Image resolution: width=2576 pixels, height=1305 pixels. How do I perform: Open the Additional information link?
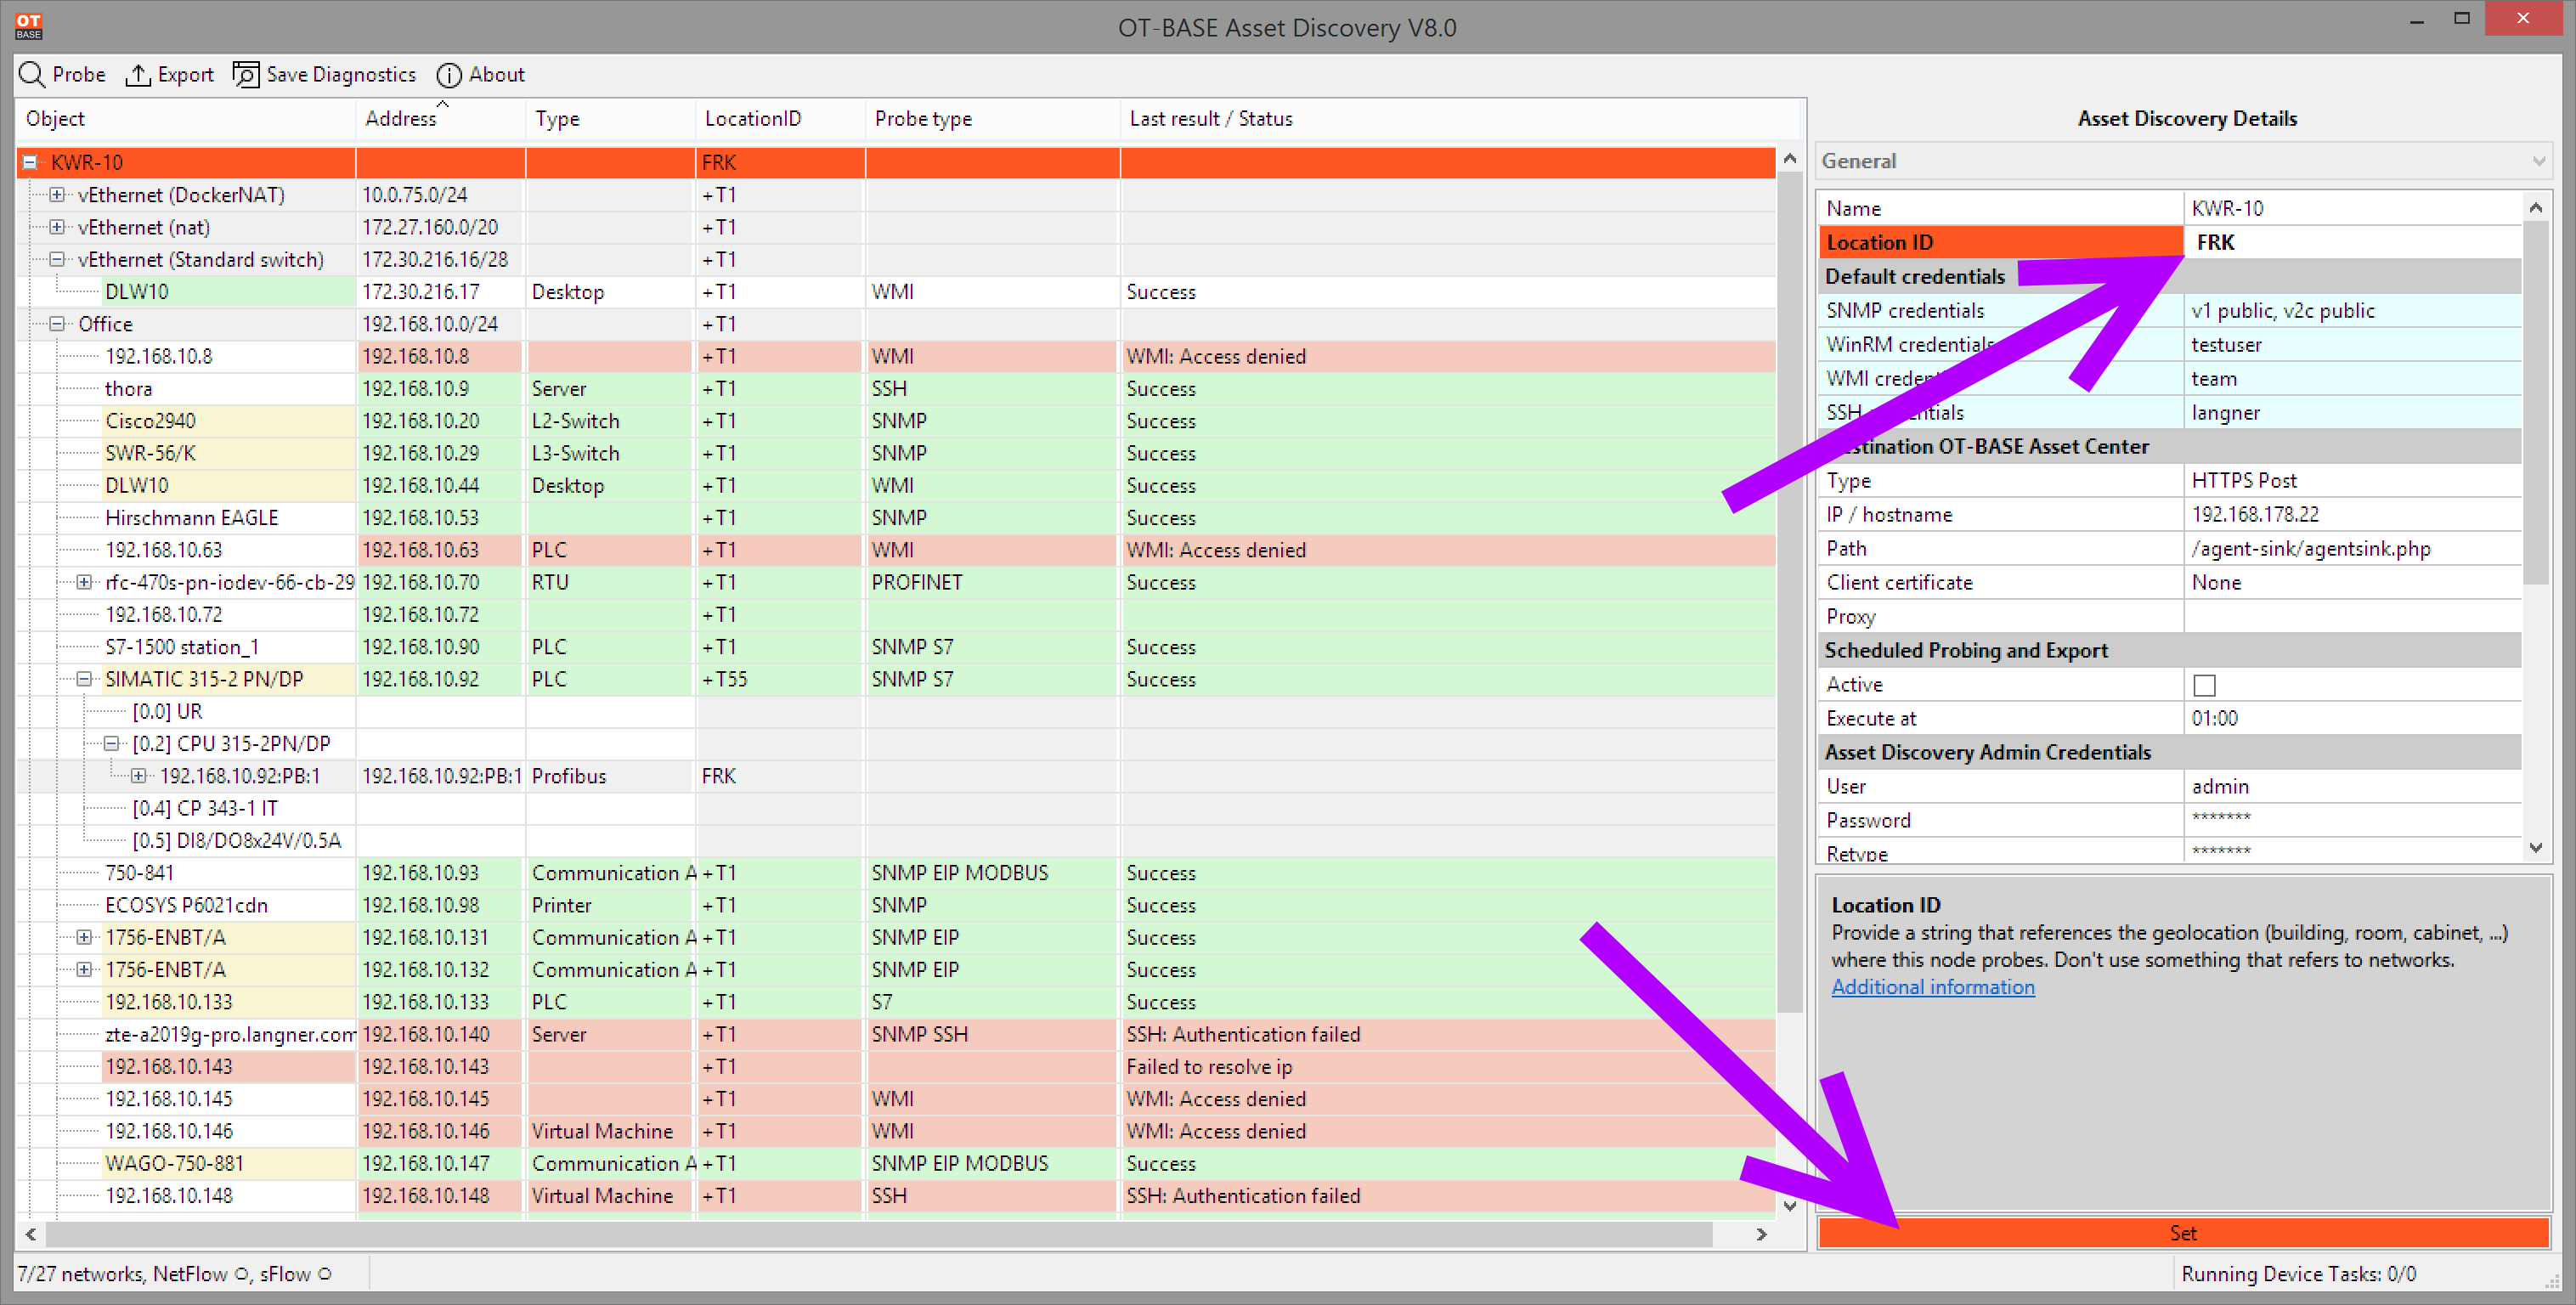1932,987
